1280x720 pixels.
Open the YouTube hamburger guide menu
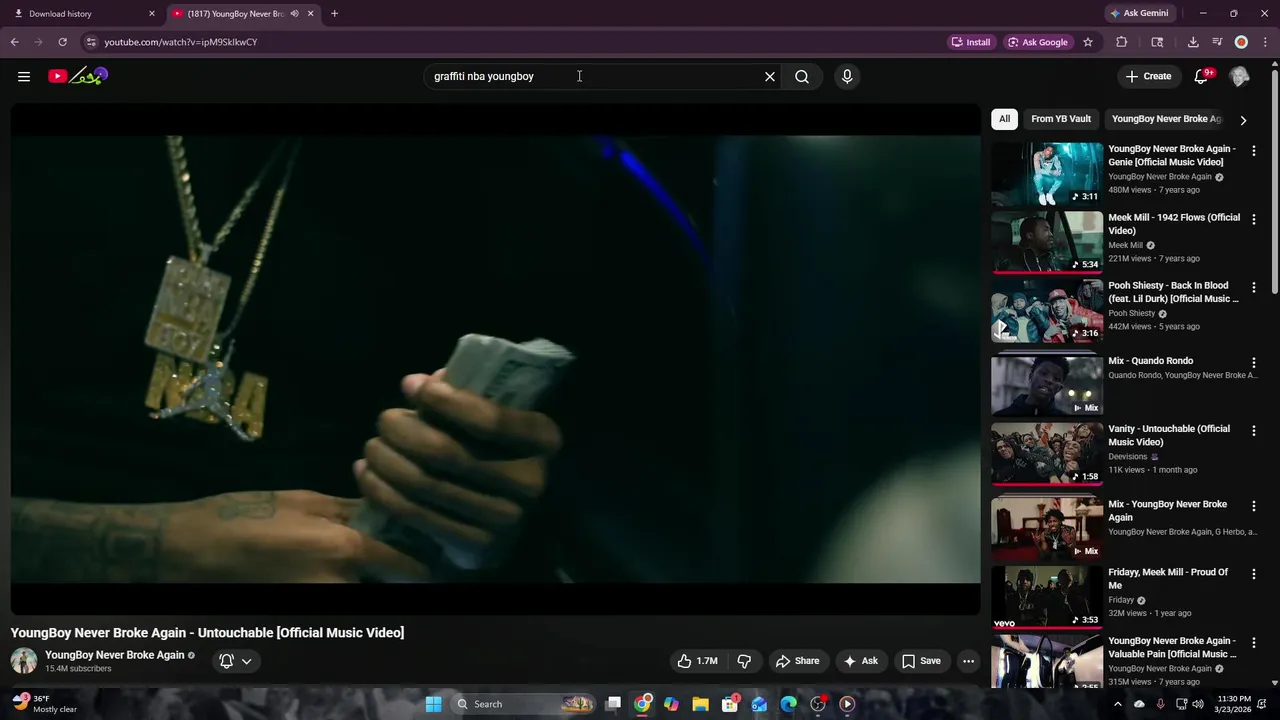point(24,76)
